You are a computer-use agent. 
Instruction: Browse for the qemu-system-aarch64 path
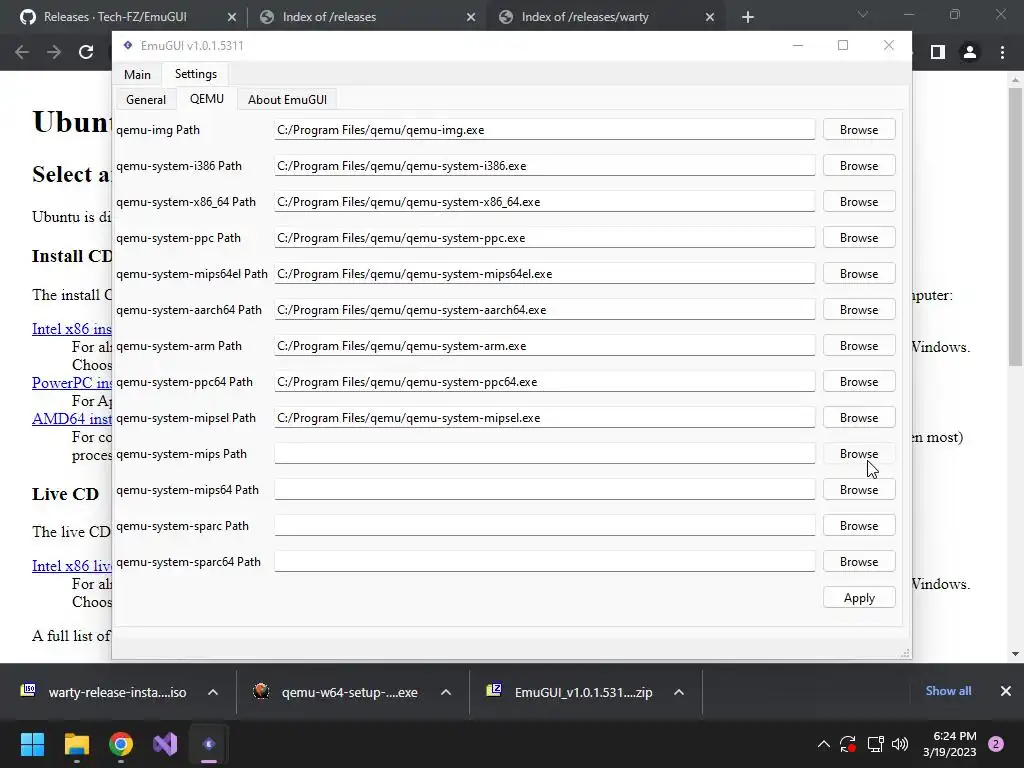coord(859,310)
